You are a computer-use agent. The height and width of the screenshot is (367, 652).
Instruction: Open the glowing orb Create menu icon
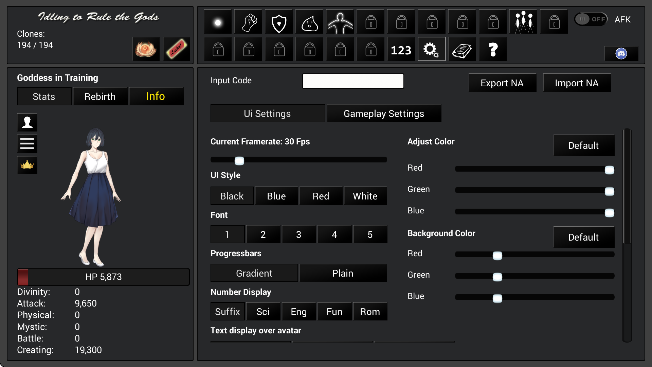point(218,22)
